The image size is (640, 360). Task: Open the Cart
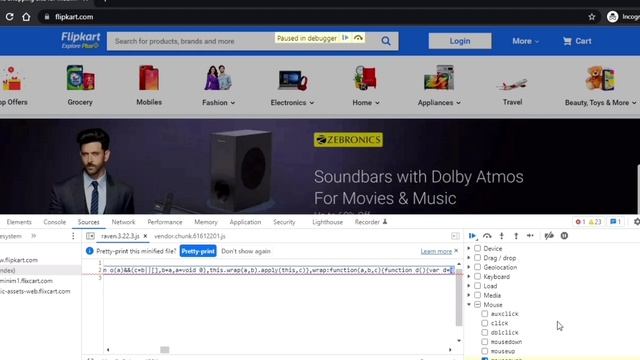point(577,41)
